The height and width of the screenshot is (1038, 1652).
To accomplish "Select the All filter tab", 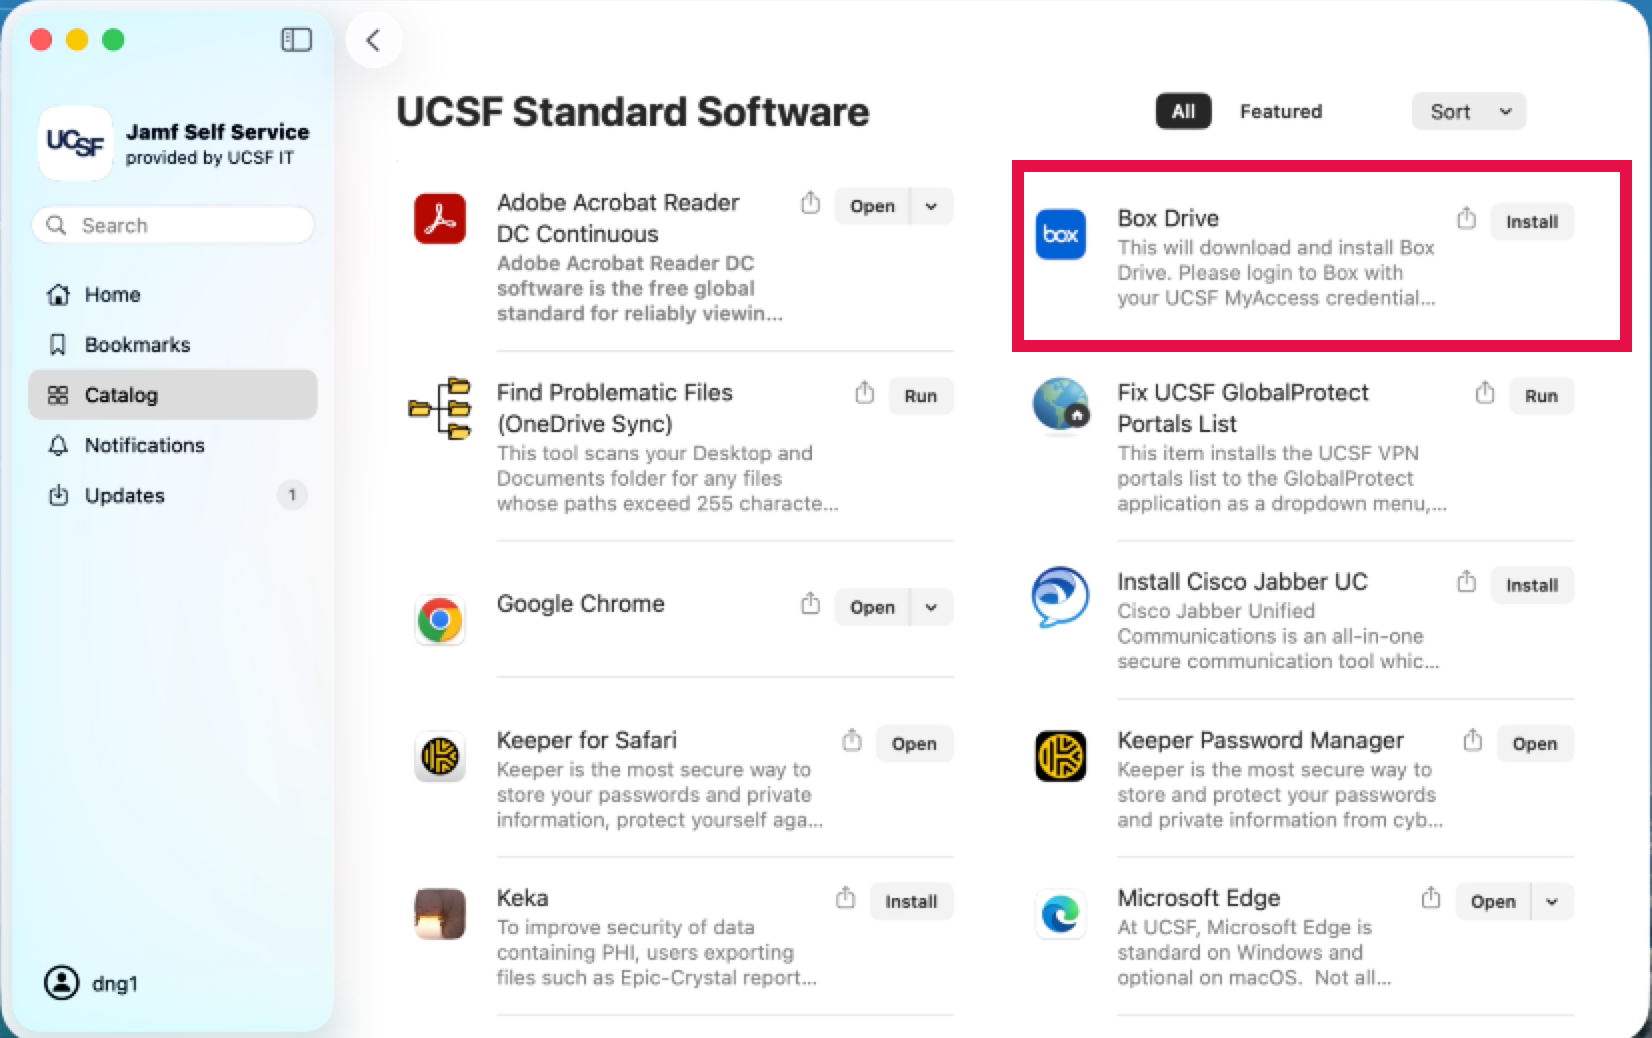I will (1184, 111).
